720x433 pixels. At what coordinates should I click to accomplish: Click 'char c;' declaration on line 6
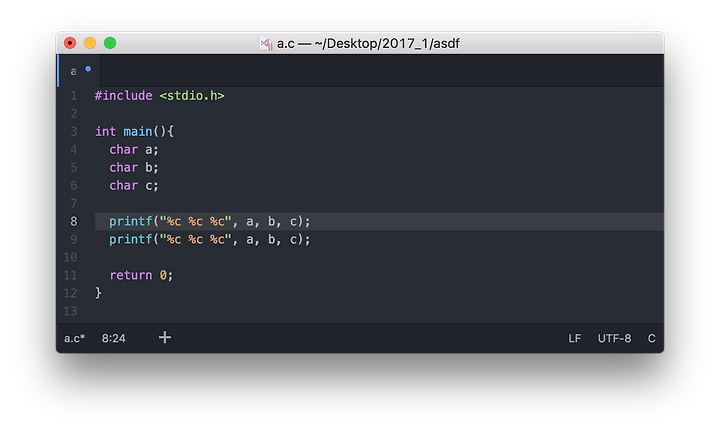pyautogui.click(x=134, y=186)
